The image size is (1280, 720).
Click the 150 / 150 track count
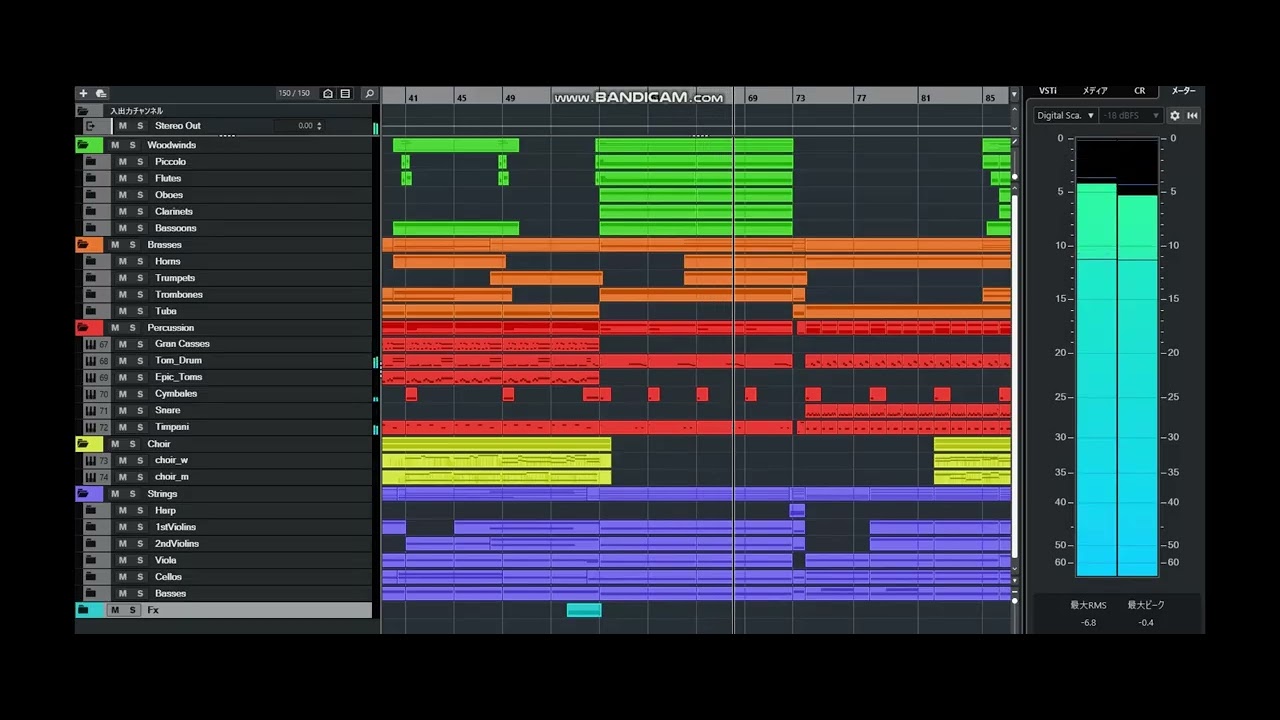(x=294, y=93)
